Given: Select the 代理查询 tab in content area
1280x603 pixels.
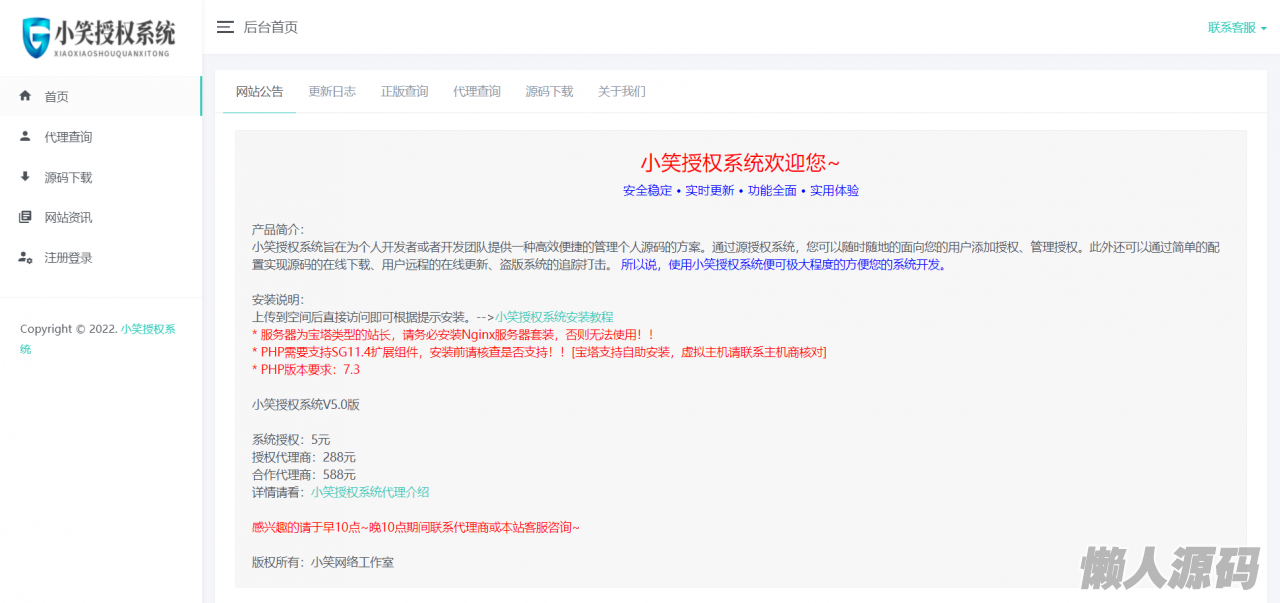Looking at the screenshot, I should (477, 91).
